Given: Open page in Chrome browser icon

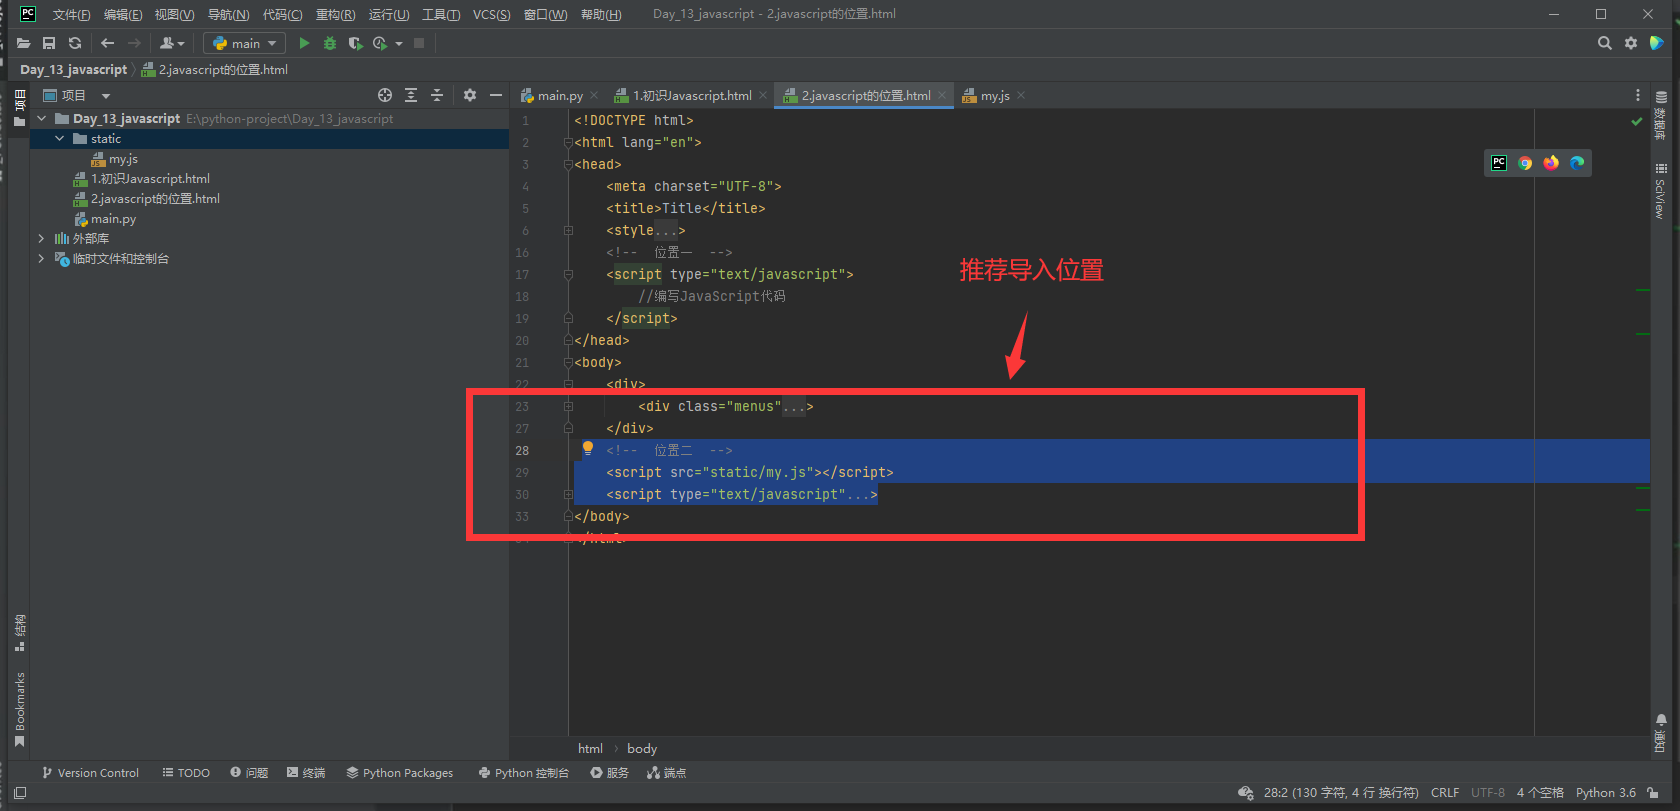Looking at the screenshot, I should tap(1525, 163).
